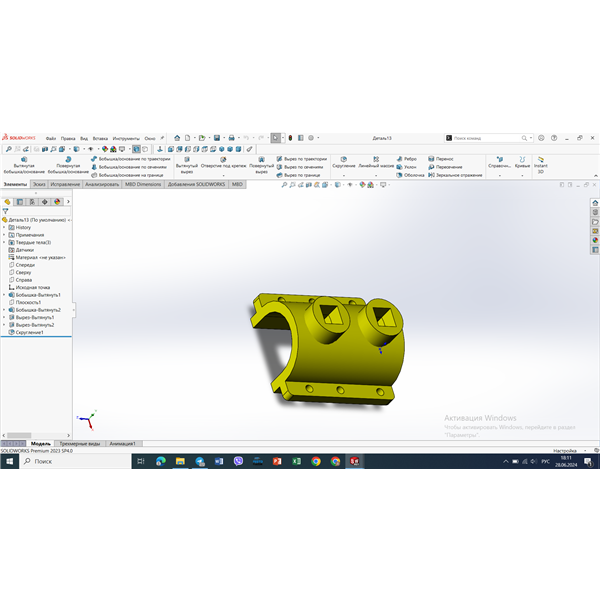Image resolution: width=600 pixels, height=600 pixels.
Task: Switch to the Исправление tab
Action: [65, 184]
